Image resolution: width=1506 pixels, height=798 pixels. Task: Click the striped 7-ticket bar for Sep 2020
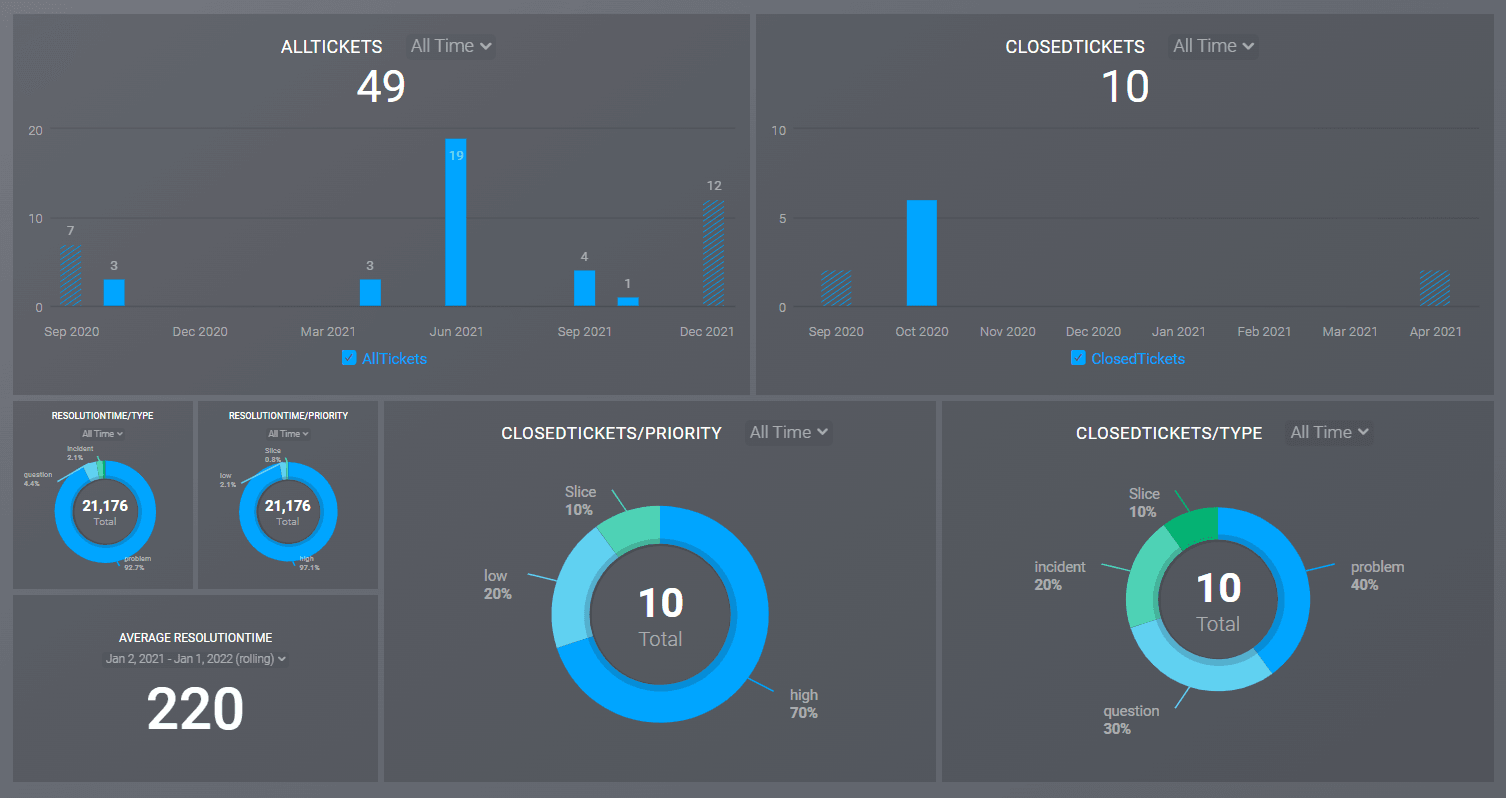[70, 275]
